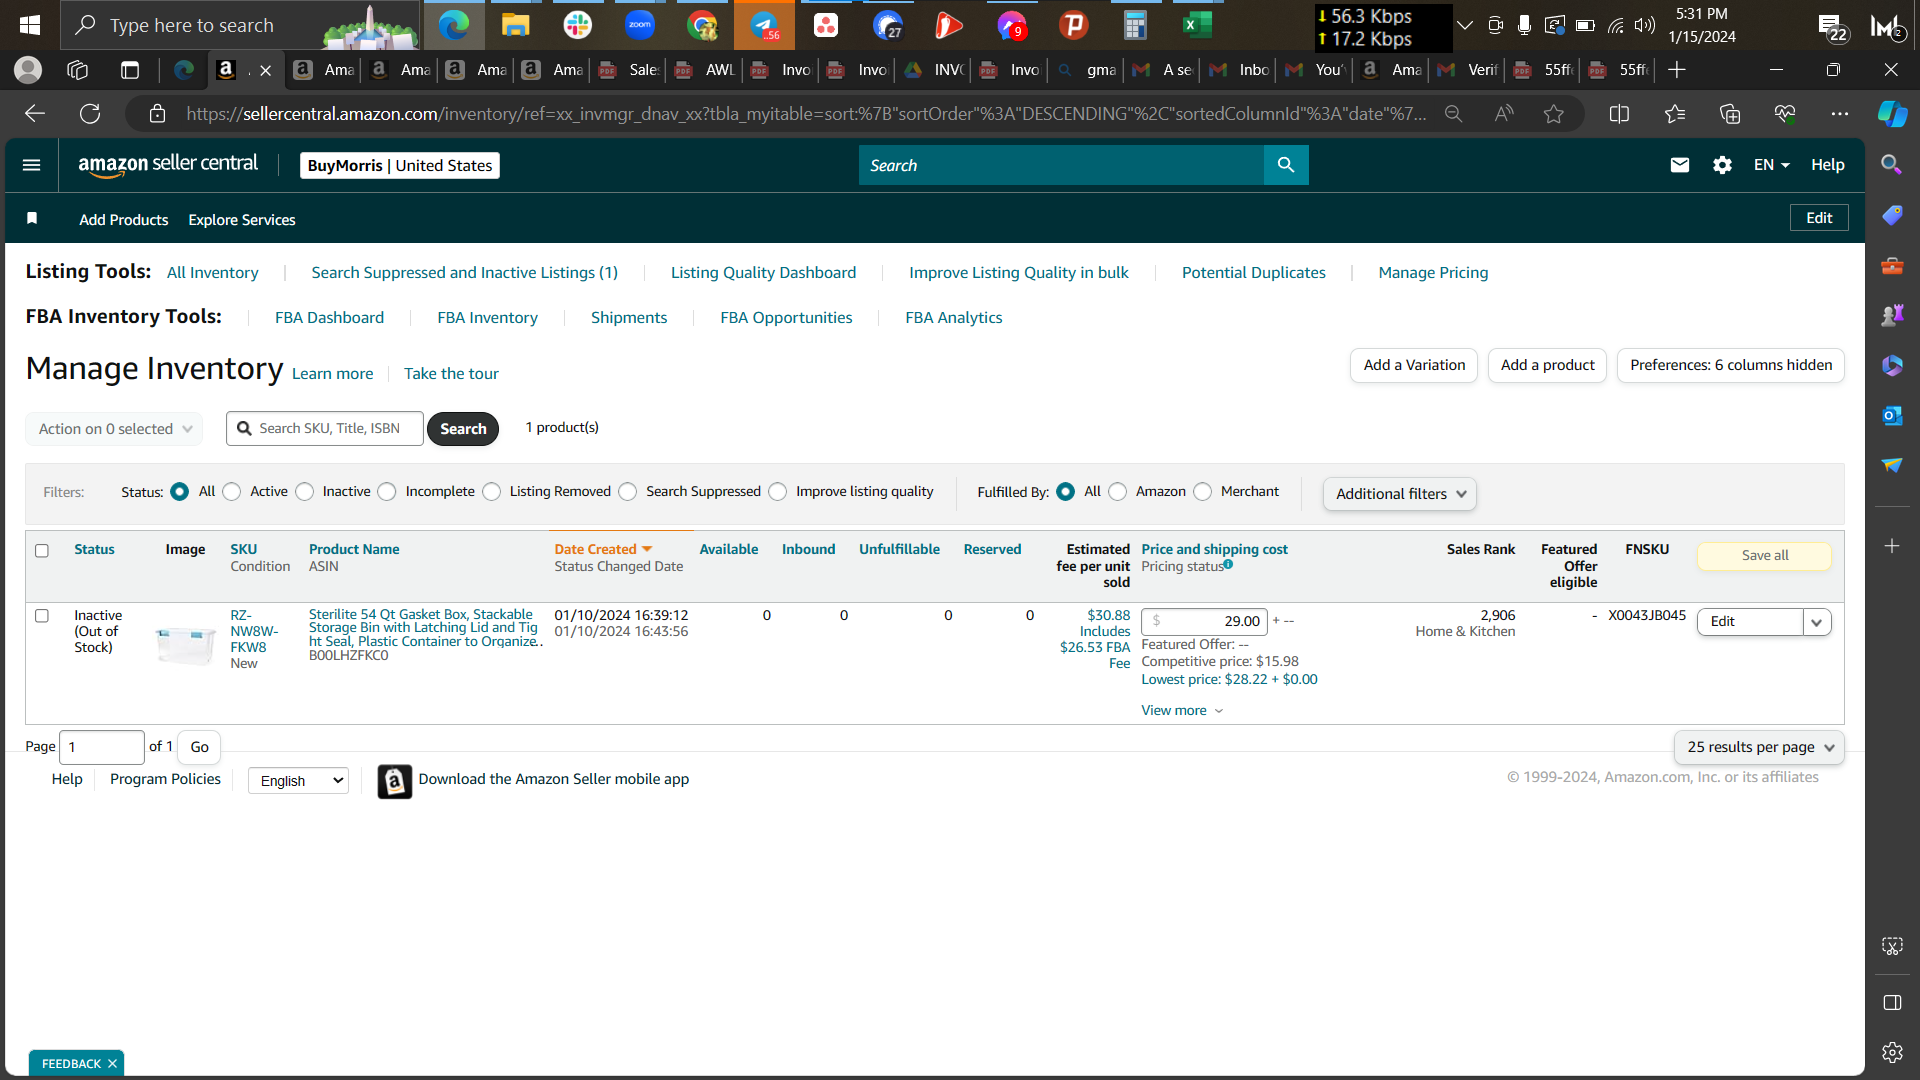Open the English language dropdown in footer
Screen dimensions: 1920x1080
tap(298, 781)
